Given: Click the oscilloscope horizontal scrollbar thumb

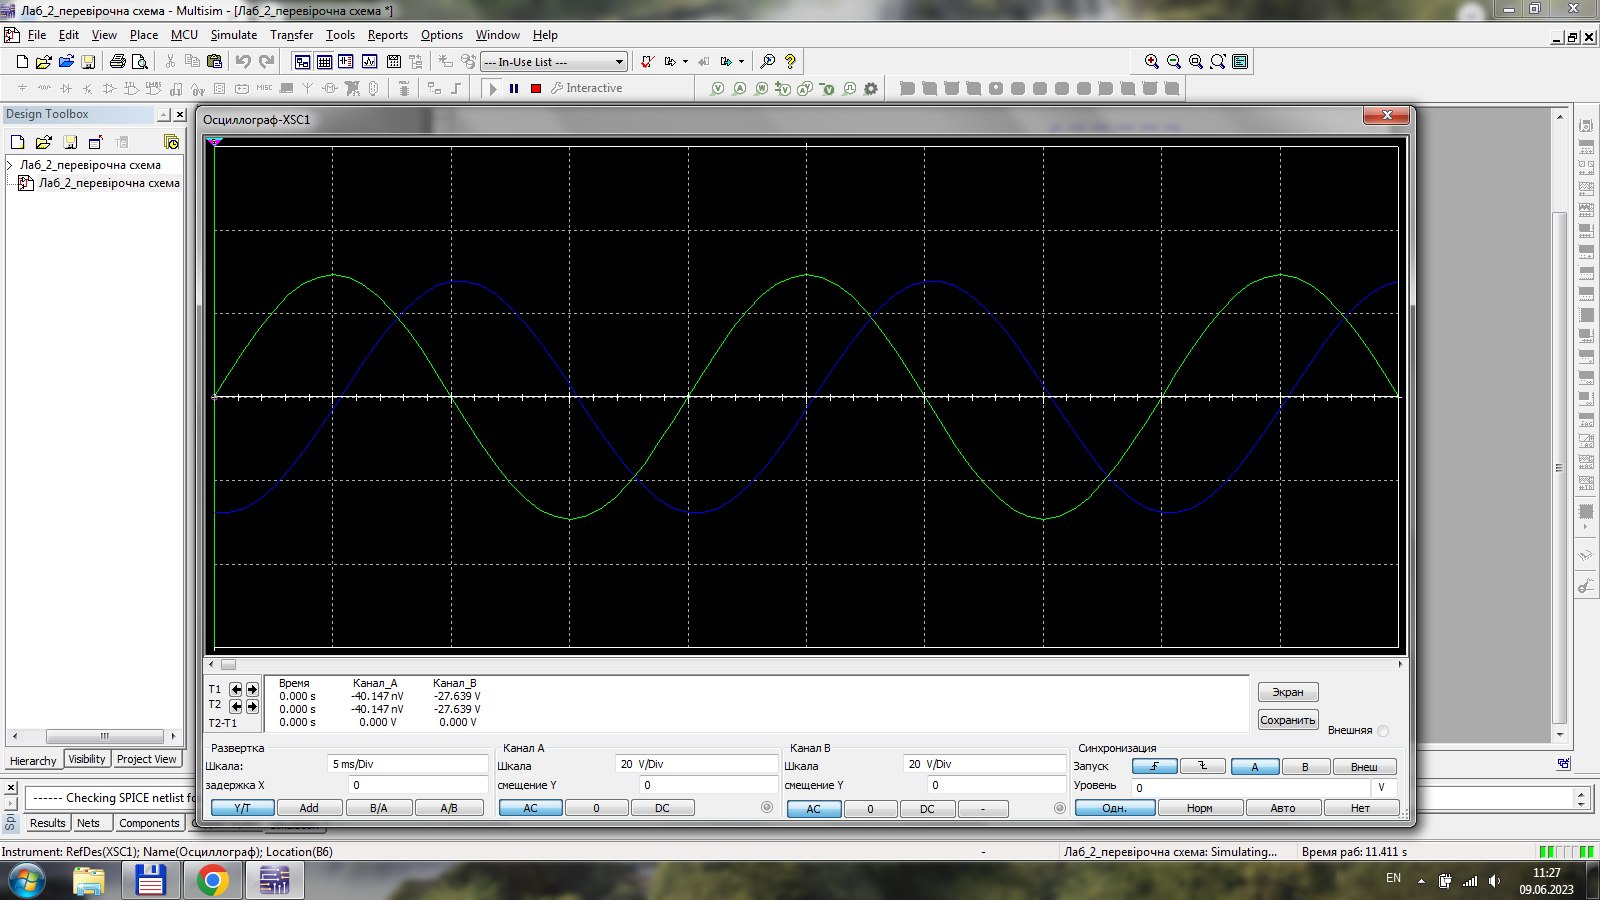Looking at the screenshot, I should [x=228, y=664].
